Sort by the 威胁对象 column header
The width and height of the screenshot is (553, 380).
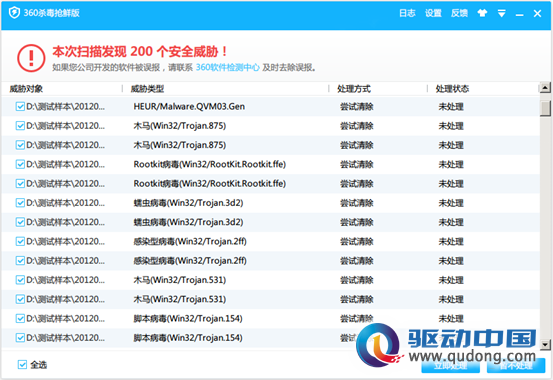pos(26,89)
